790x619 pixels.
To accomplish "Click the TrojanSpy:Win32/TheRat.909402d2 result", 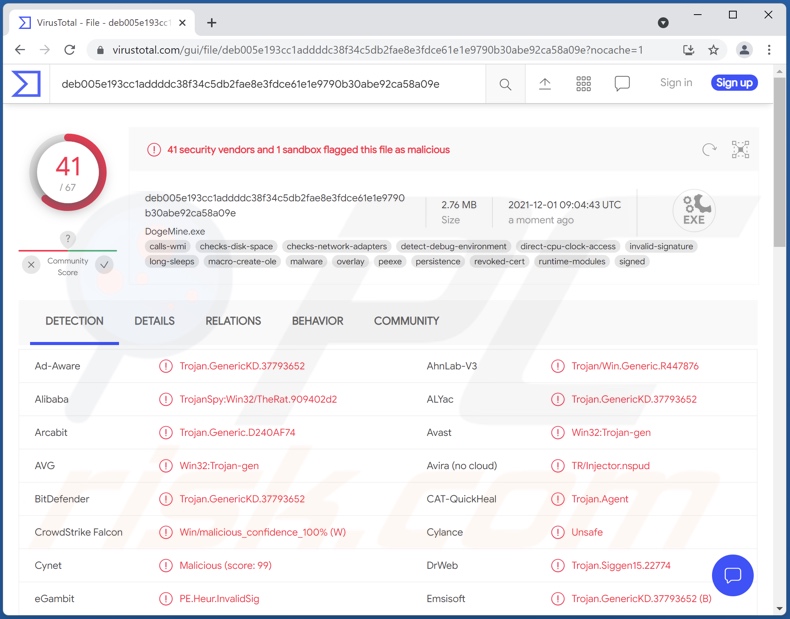I will click(x=258, y=399).
